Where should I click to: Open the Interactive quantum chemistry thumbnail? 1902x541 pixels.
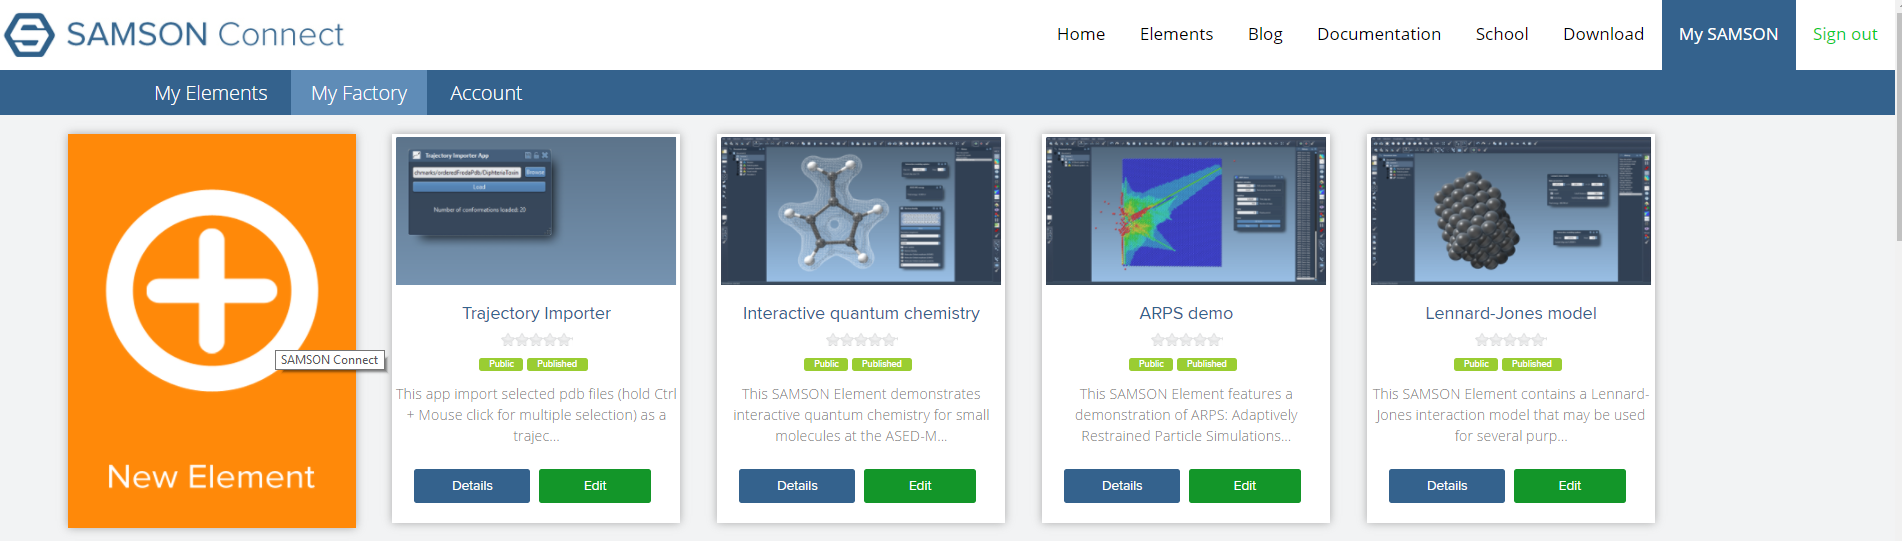[x=860, y=211]
